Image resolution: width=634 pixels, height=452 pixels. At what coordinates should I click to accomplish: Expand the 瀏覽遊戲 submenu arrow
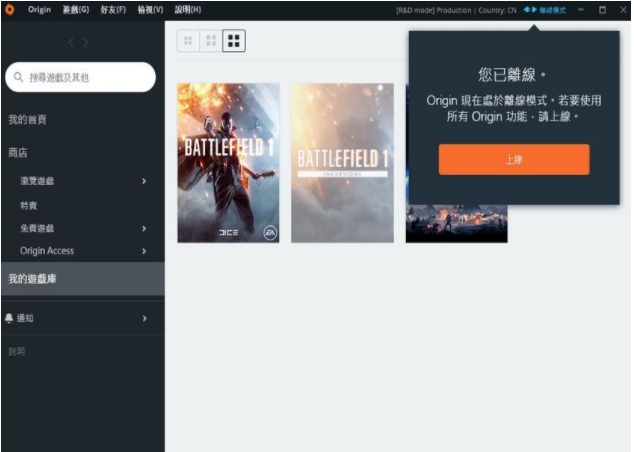click(x=144, y=181)
